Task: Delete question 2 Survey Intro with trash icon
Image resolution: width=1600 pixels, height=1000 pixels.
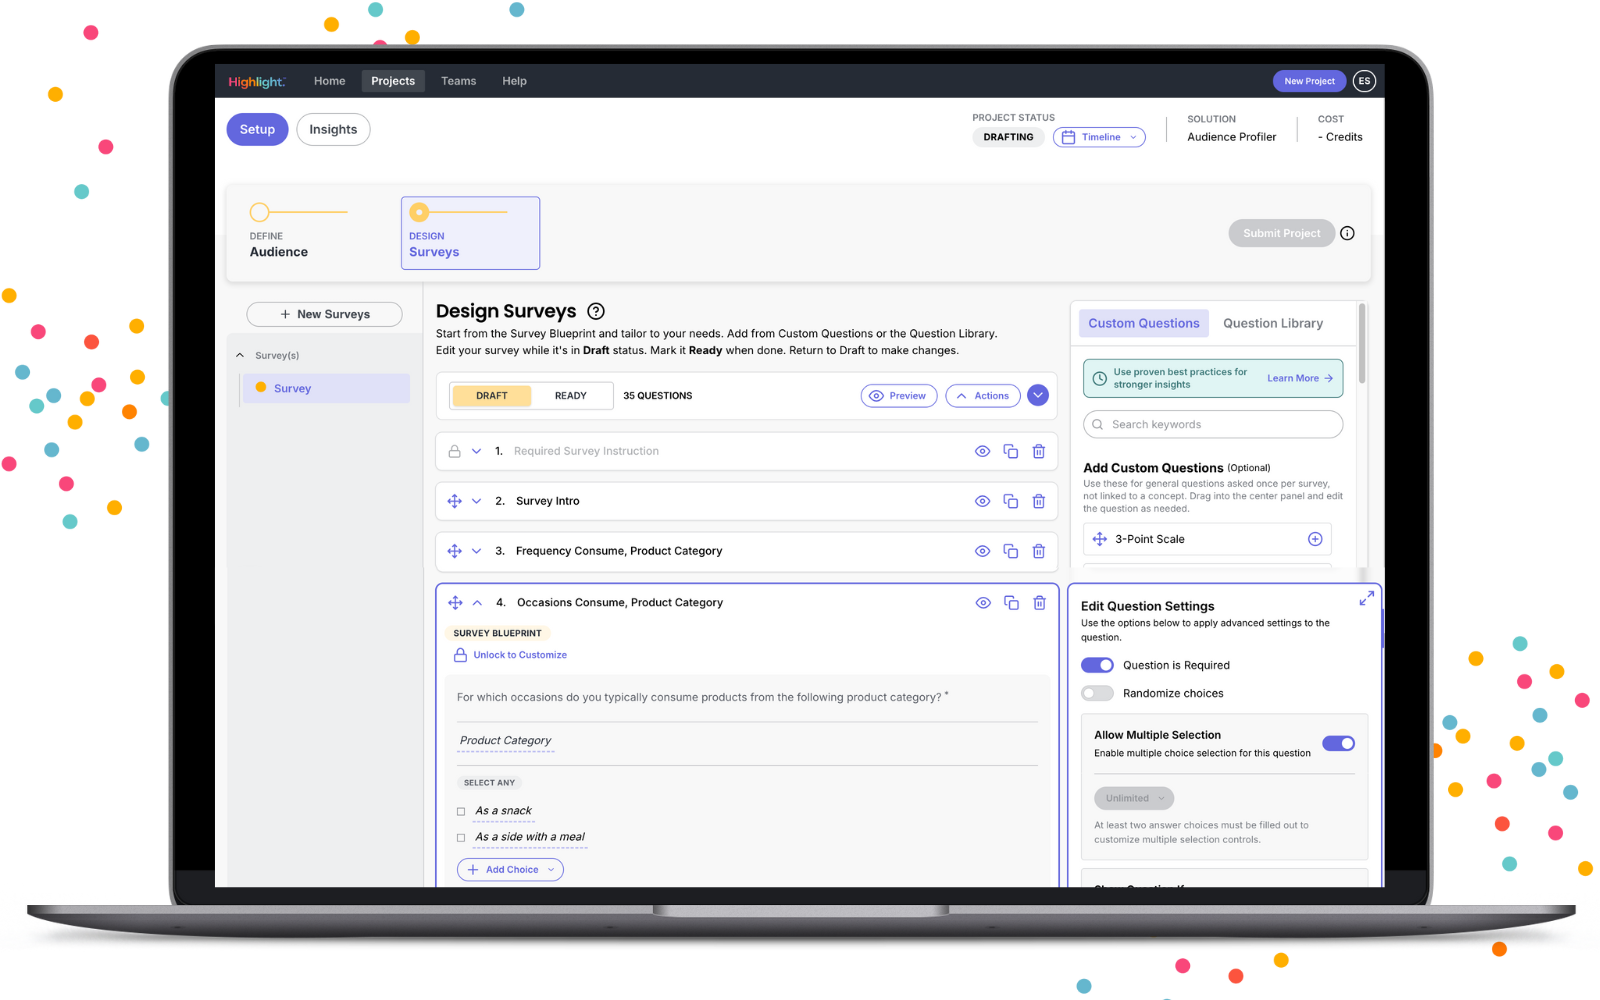Action: [1038, 501]
